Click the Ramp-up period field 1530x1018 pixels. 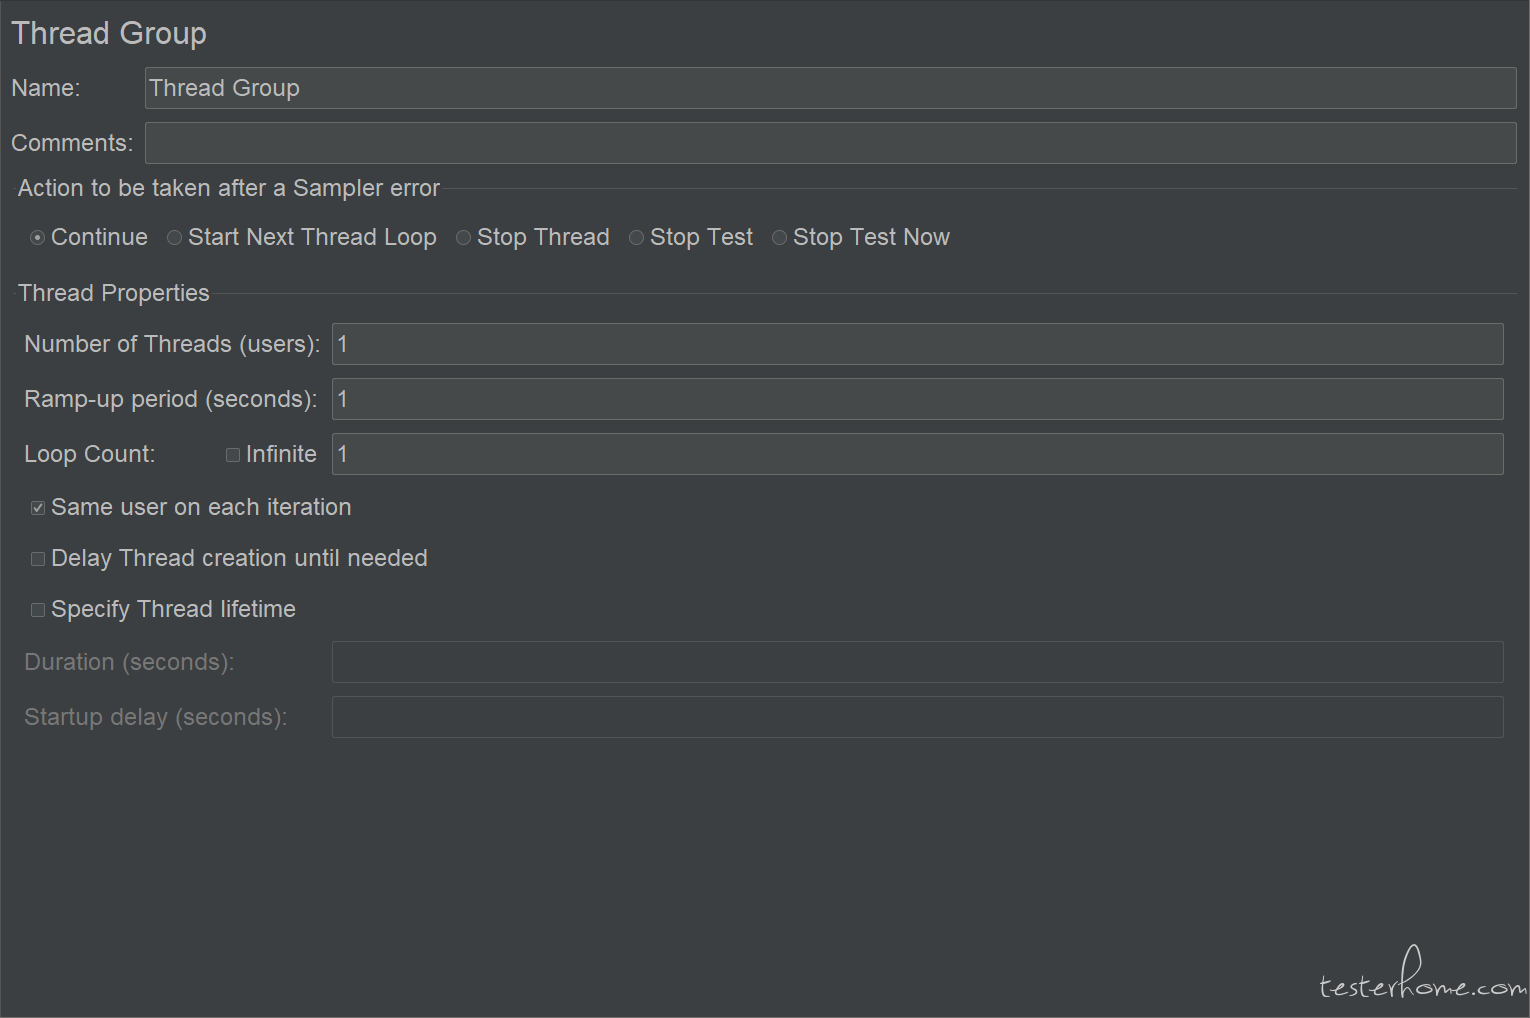pyautogui.click(x=917, y=399)
